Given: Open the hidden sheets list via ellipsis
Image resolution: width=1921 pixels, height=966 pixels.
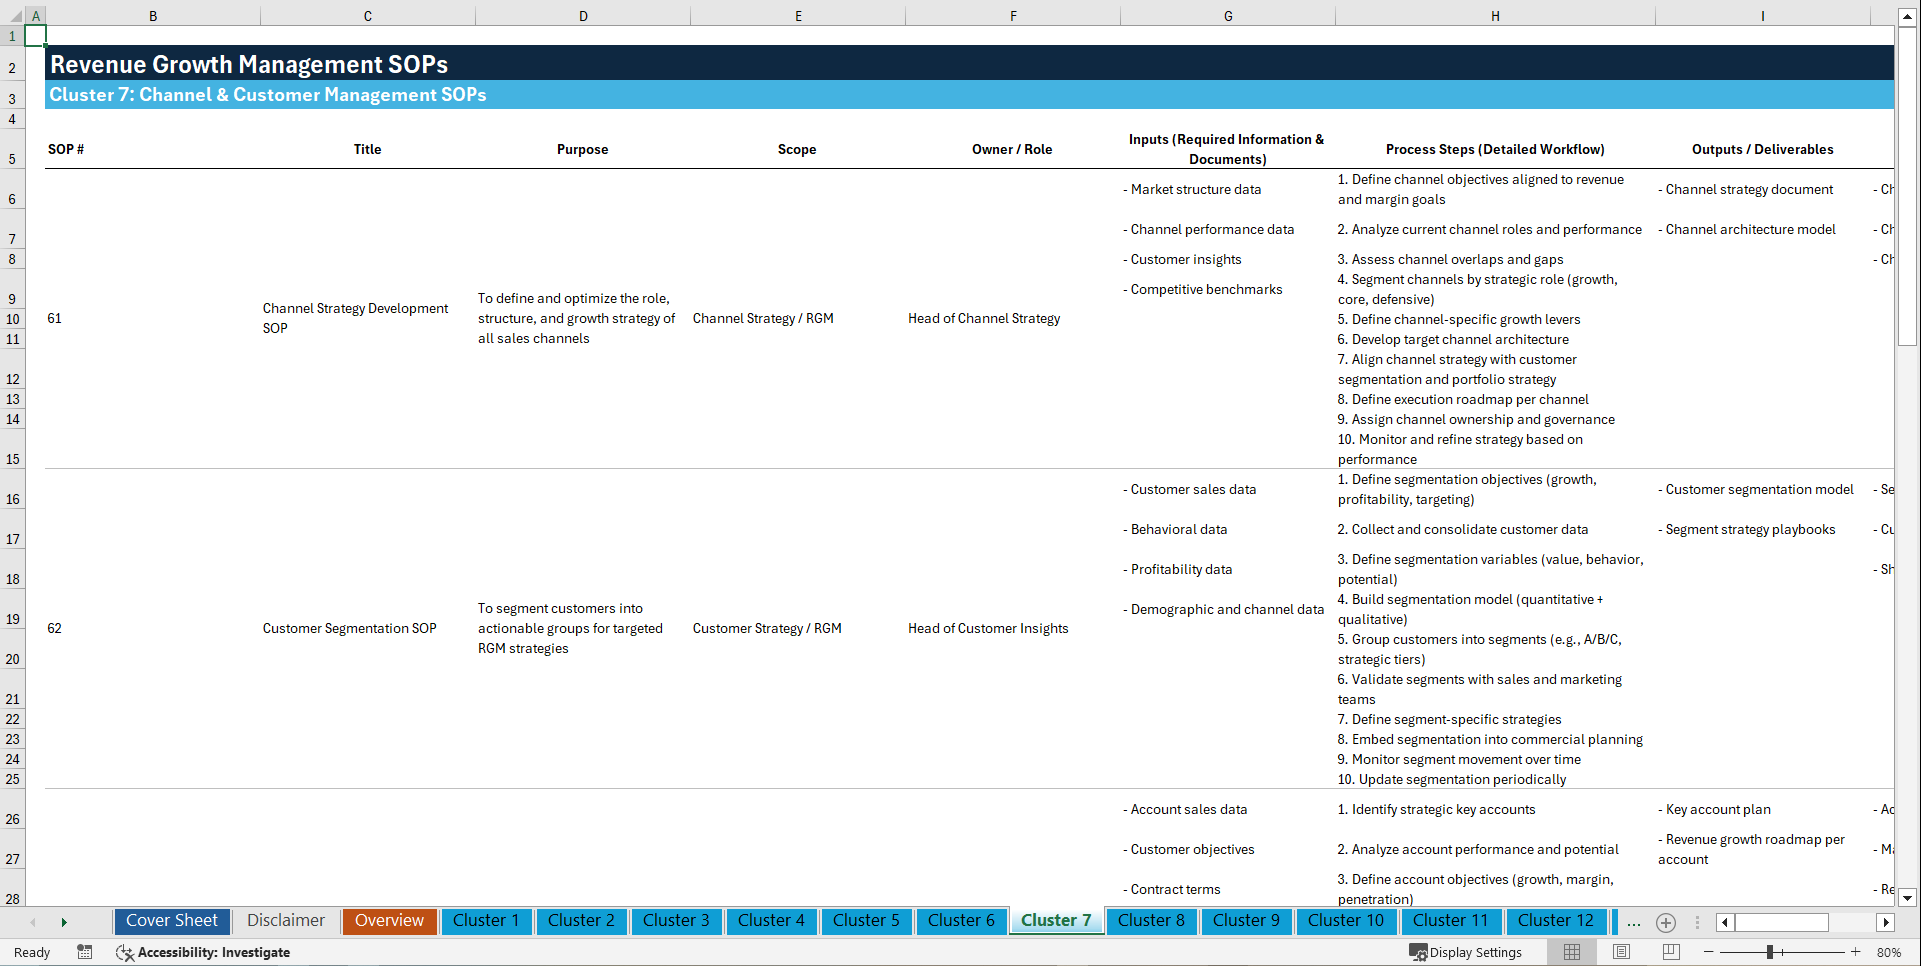Looking at the screenshot, I should pos(1634,922).
